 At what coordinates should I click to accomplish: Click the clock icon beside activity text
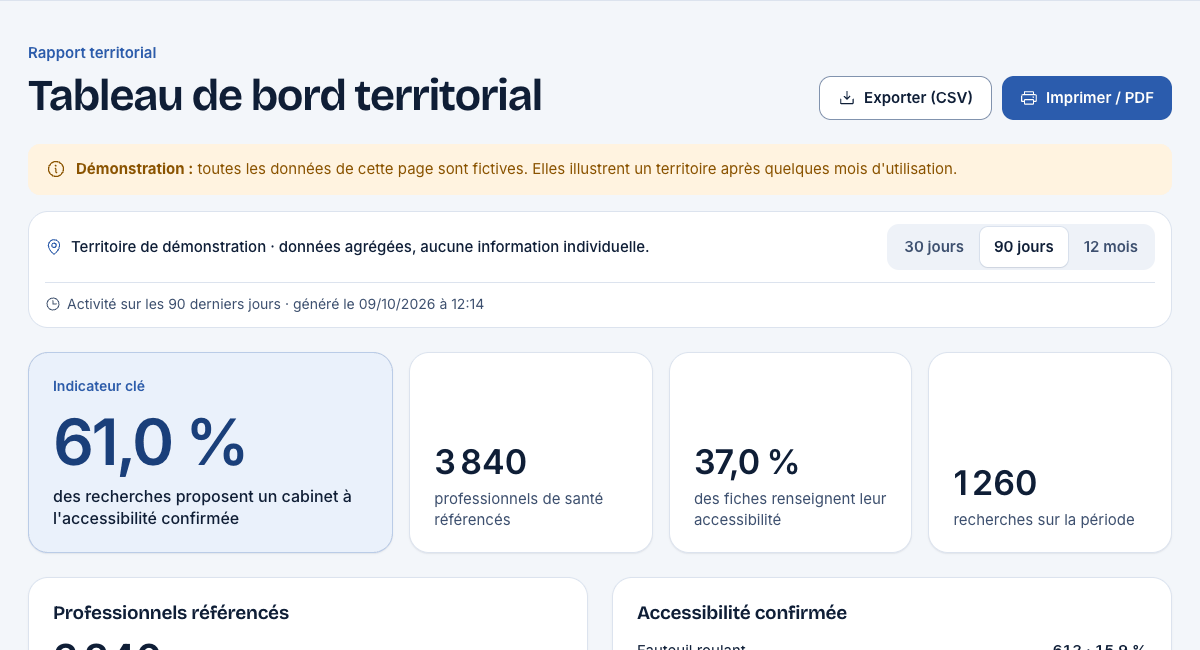click(x=53, y=304)
